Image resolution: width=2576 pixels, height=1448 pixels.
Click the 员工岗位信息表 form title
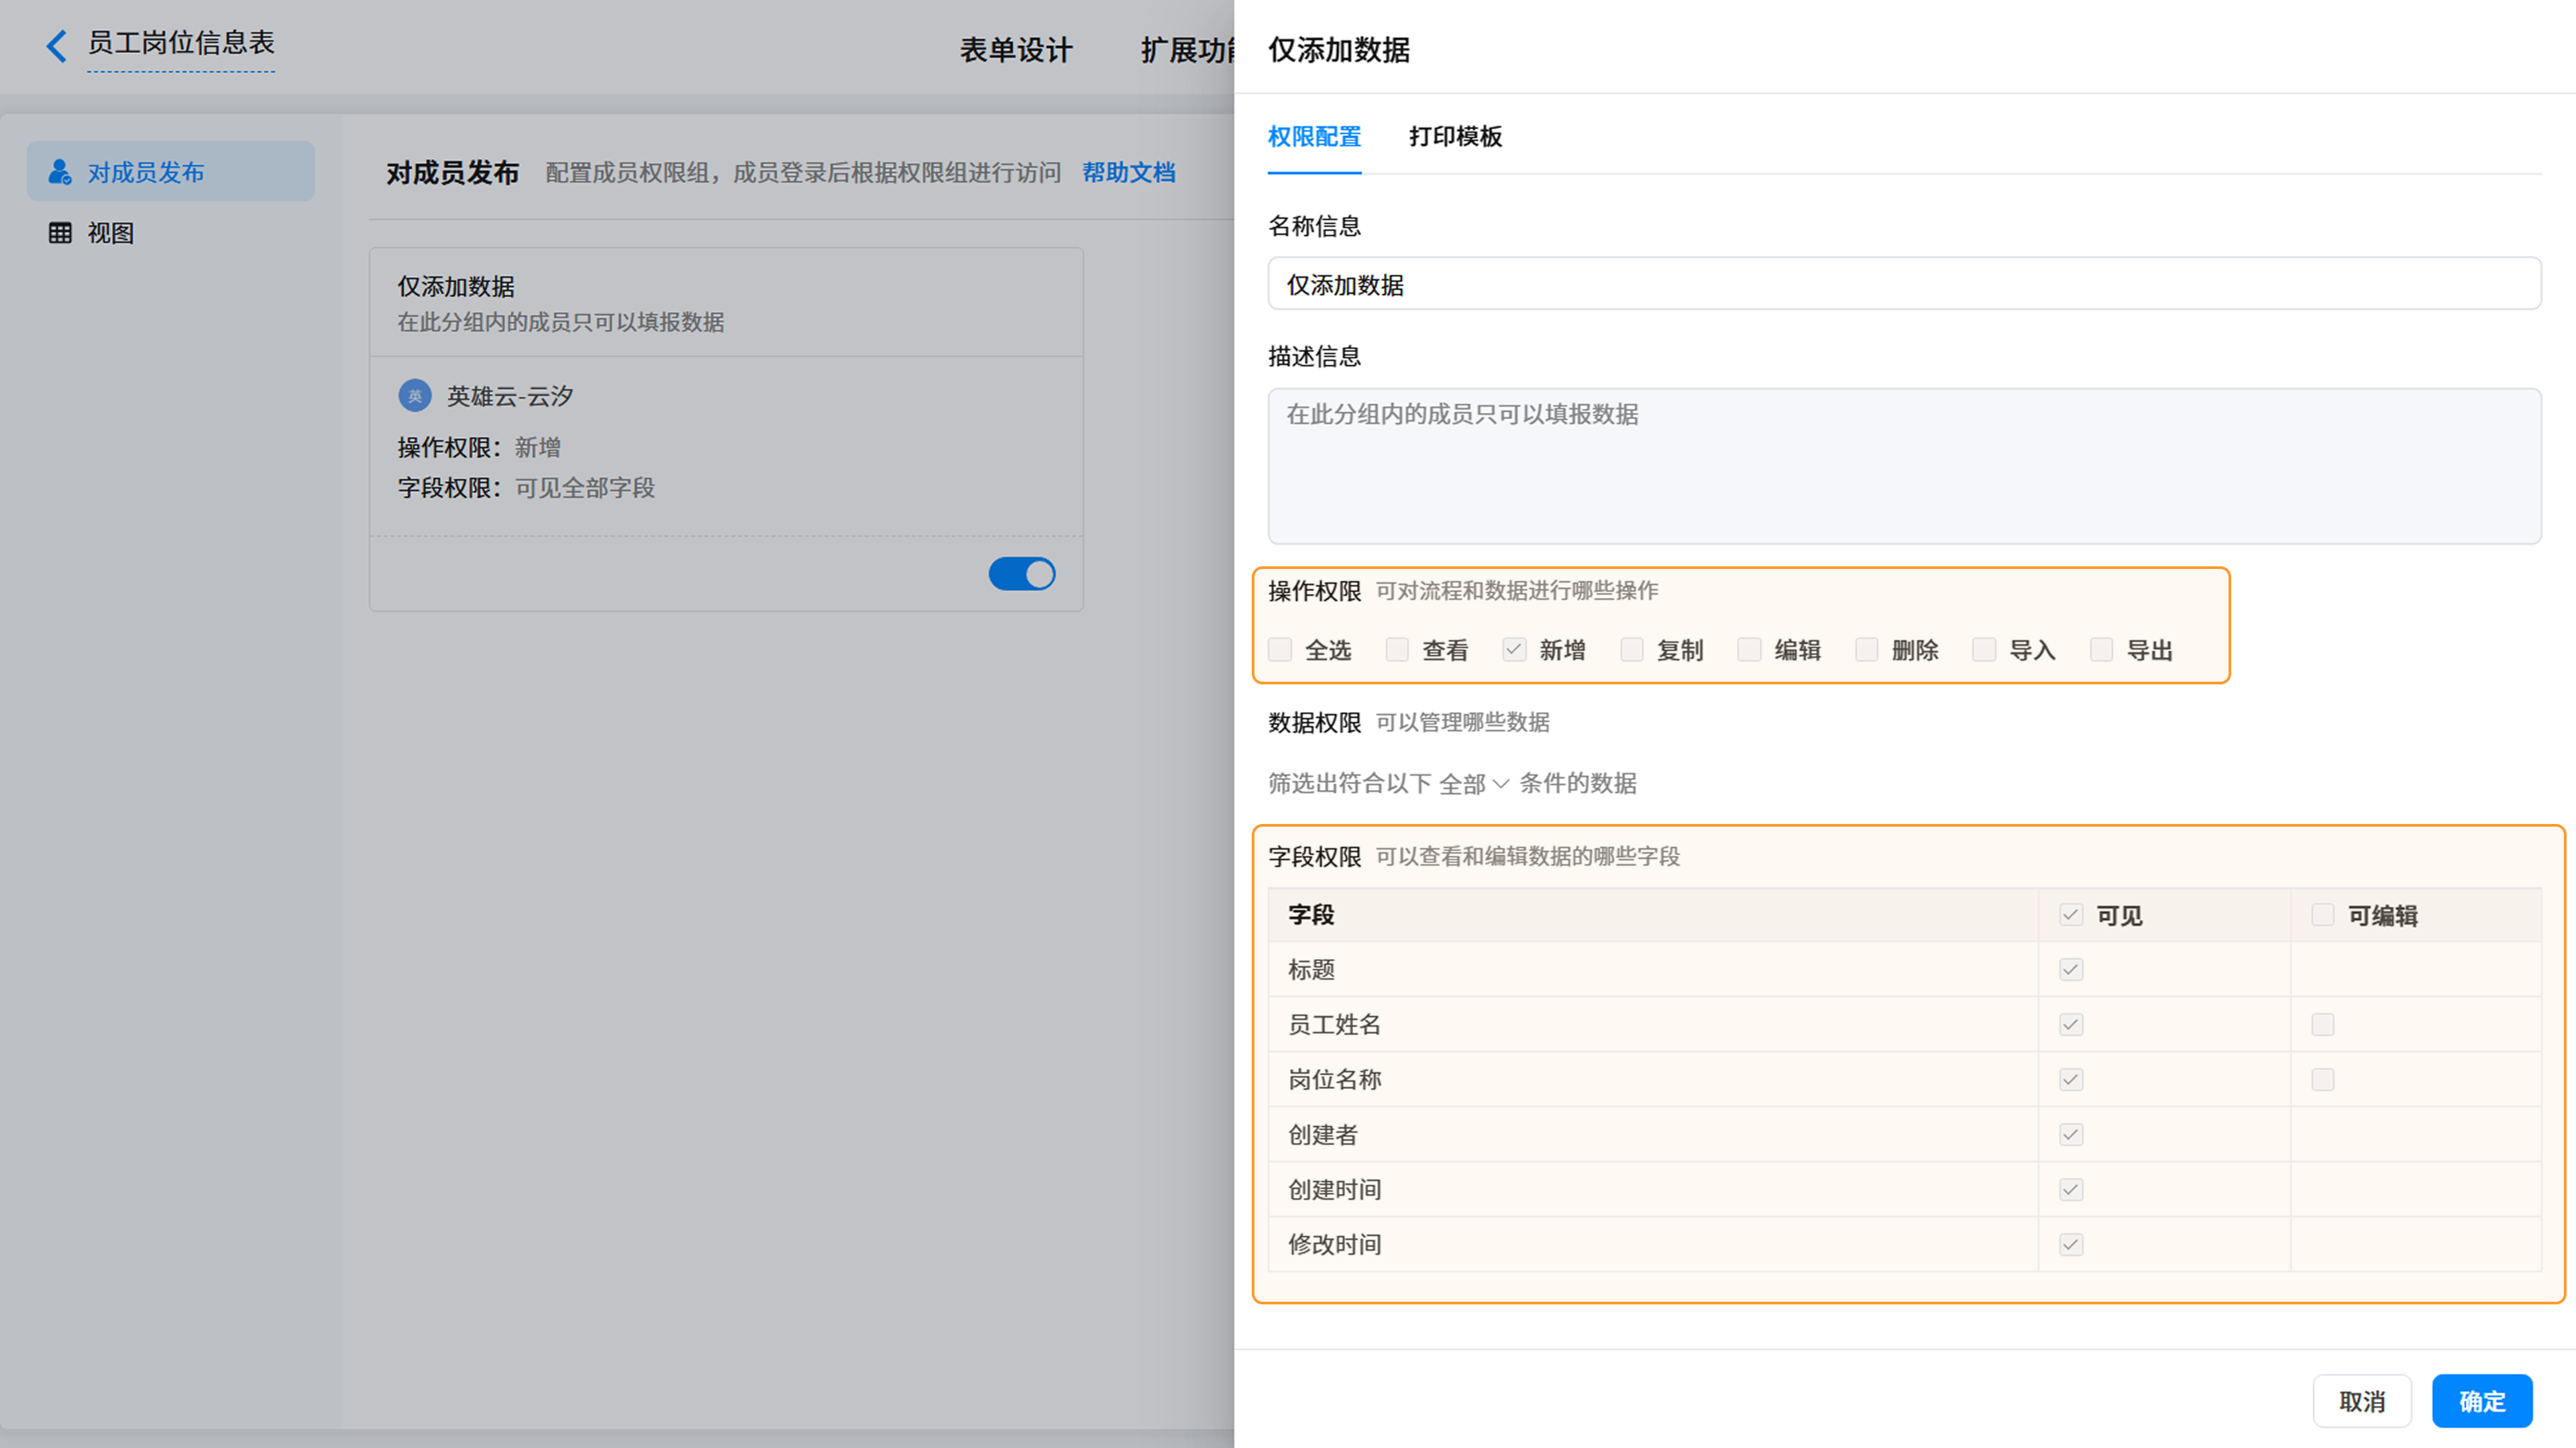[x=181, y=43]
